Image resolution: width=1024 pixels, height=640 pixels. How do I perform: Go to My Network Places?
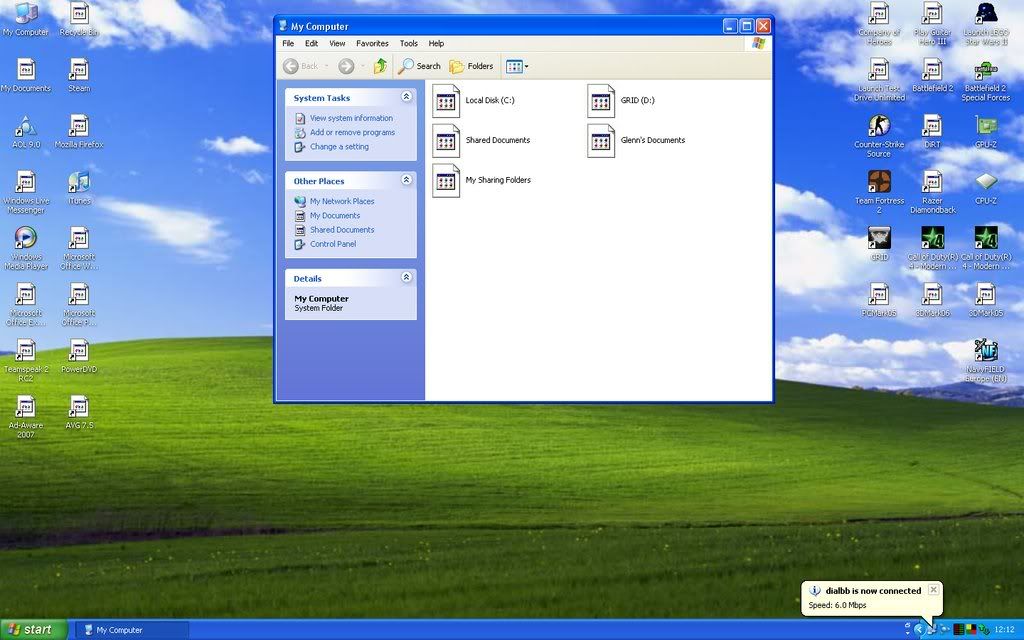(x=342, y=202)
